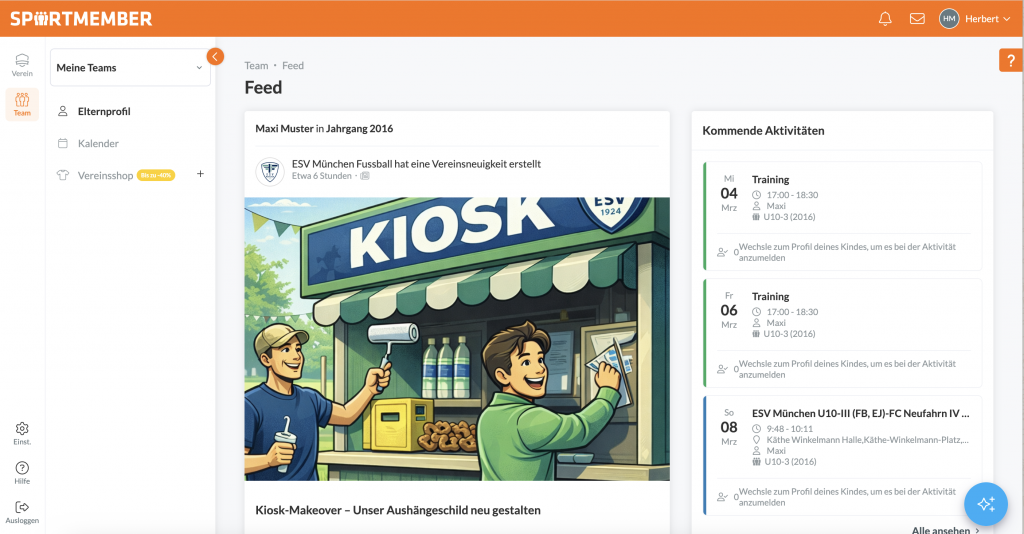The width and height of the screenshot is (1024, 534).
Task: Click the Ausloggen logout icon
Action: [22, 511]
